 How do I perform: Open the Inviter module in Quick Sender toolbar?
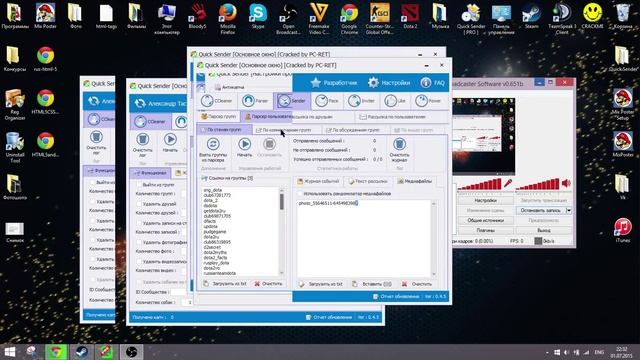362,101
